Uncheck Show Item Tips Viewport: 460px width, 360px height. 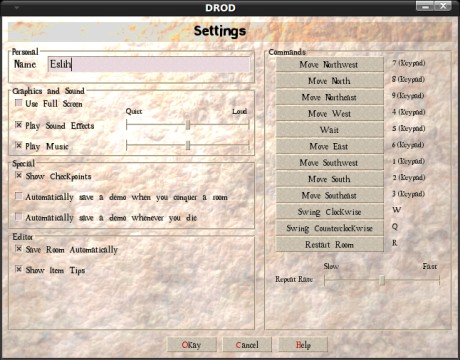click(x=19, y=269)
